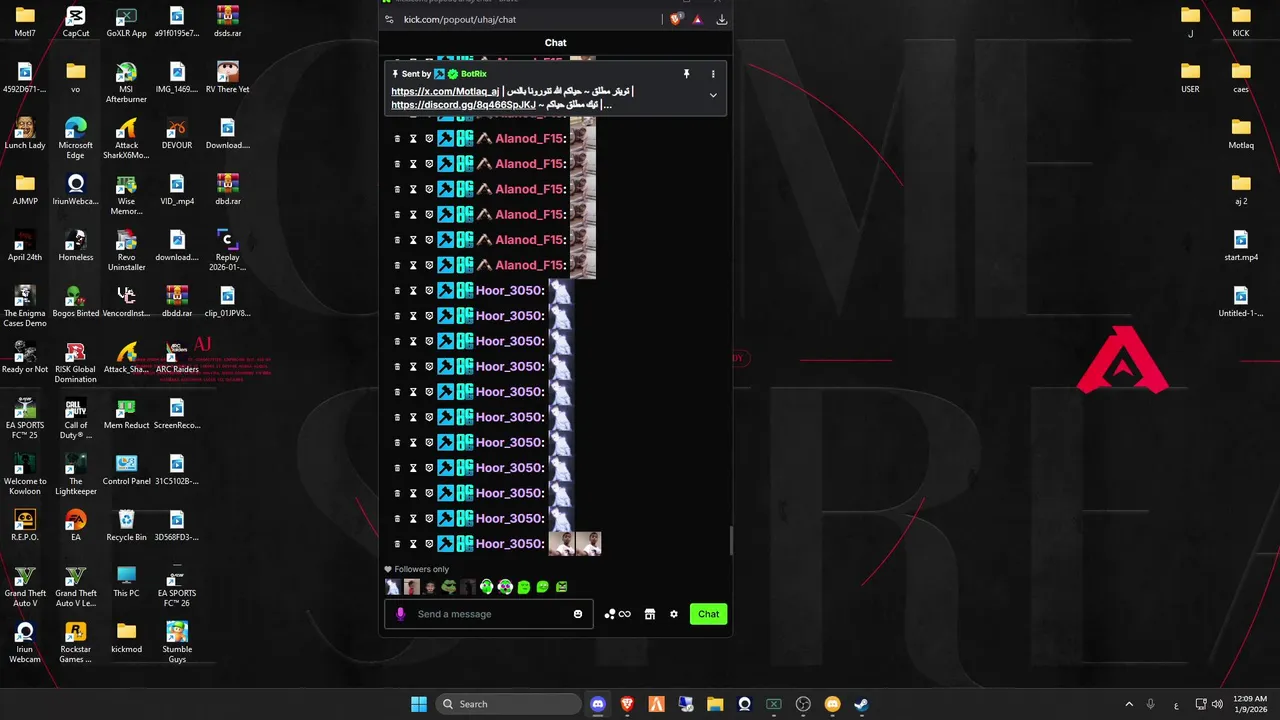Select the kickmod folder on desktop

point(126,637)
